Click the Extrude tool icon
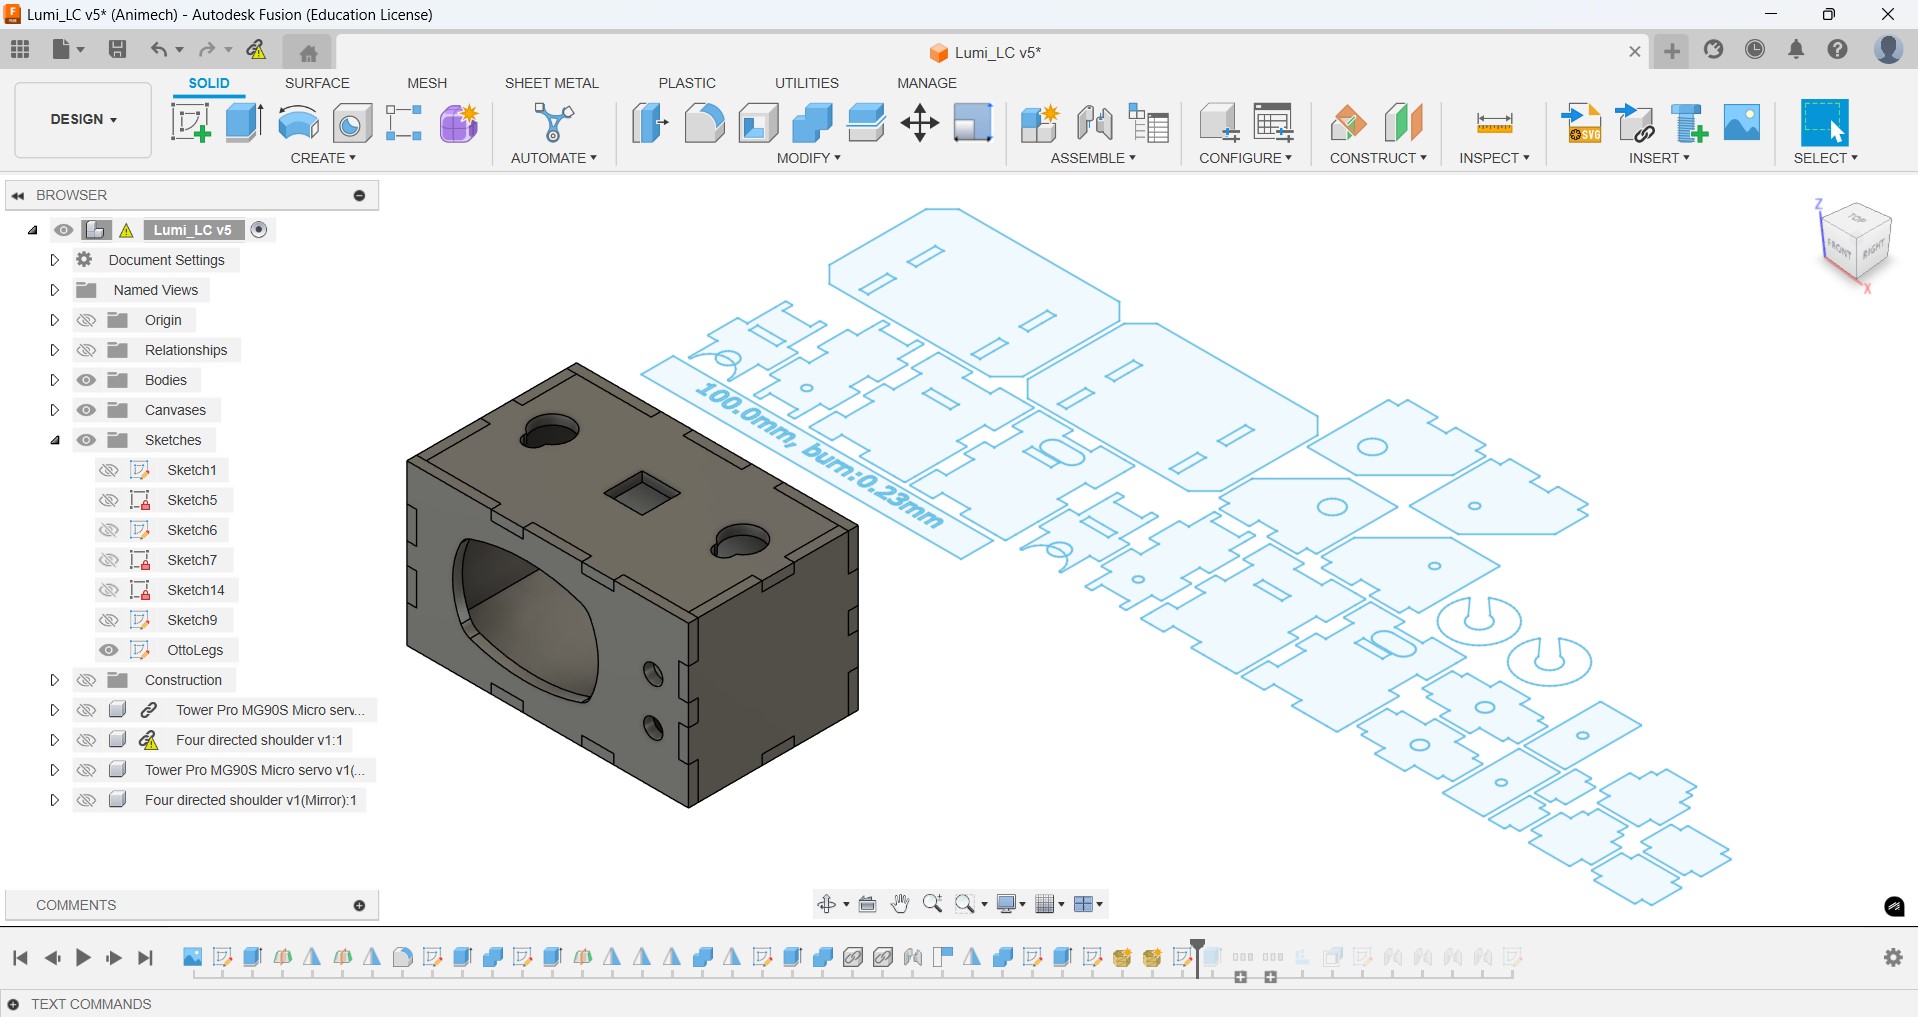Image resolution: width=1918 pixels, height=1017 pixels. 244,123
